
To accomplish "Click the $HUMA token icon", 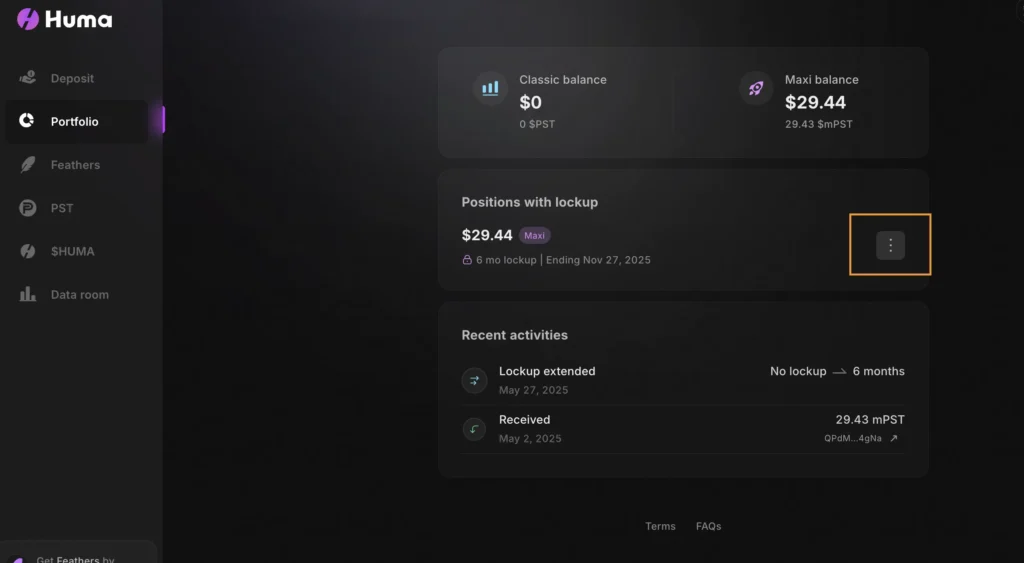I will coord(27,251).
